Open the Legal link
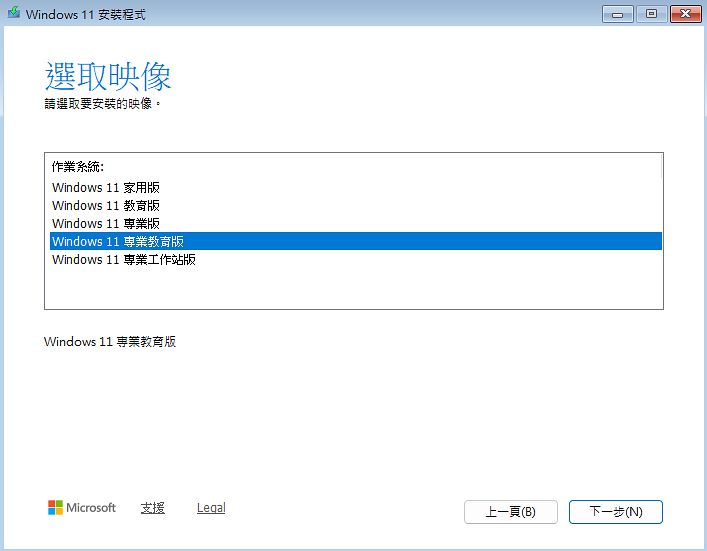 point(211,508)
